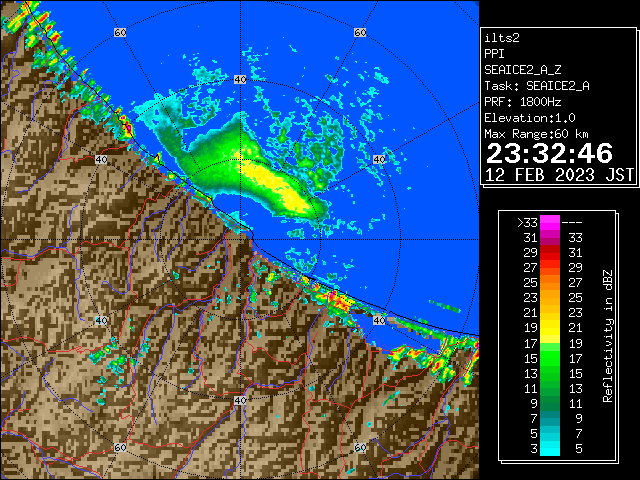
Task: Click the 40 km label over northeast sea
Action: [379, 159]
